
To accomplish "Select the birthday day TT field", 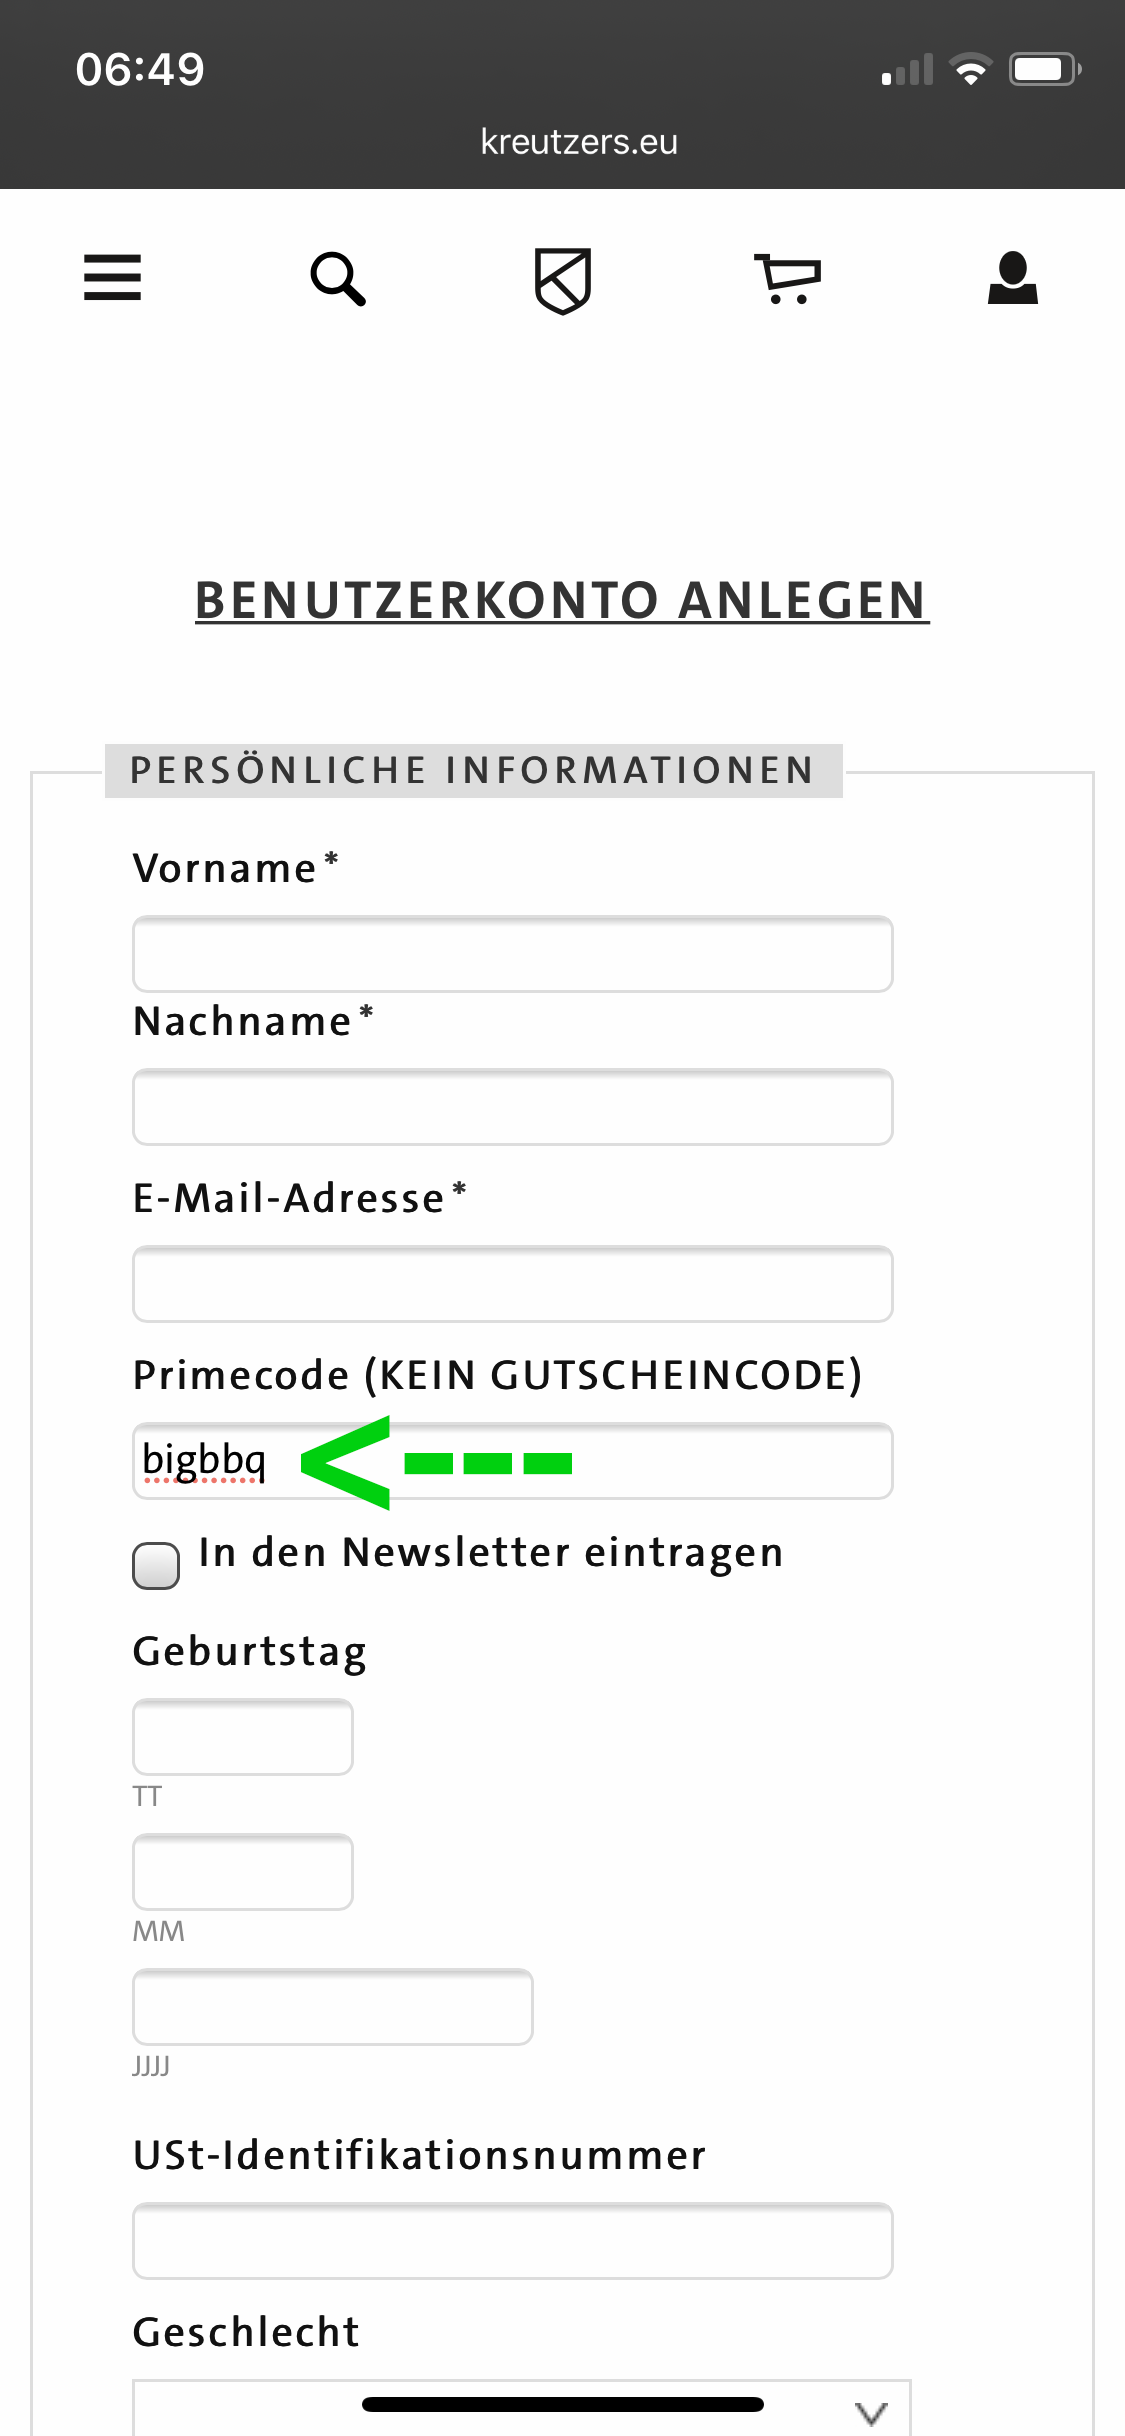I will click(243, 1737).
